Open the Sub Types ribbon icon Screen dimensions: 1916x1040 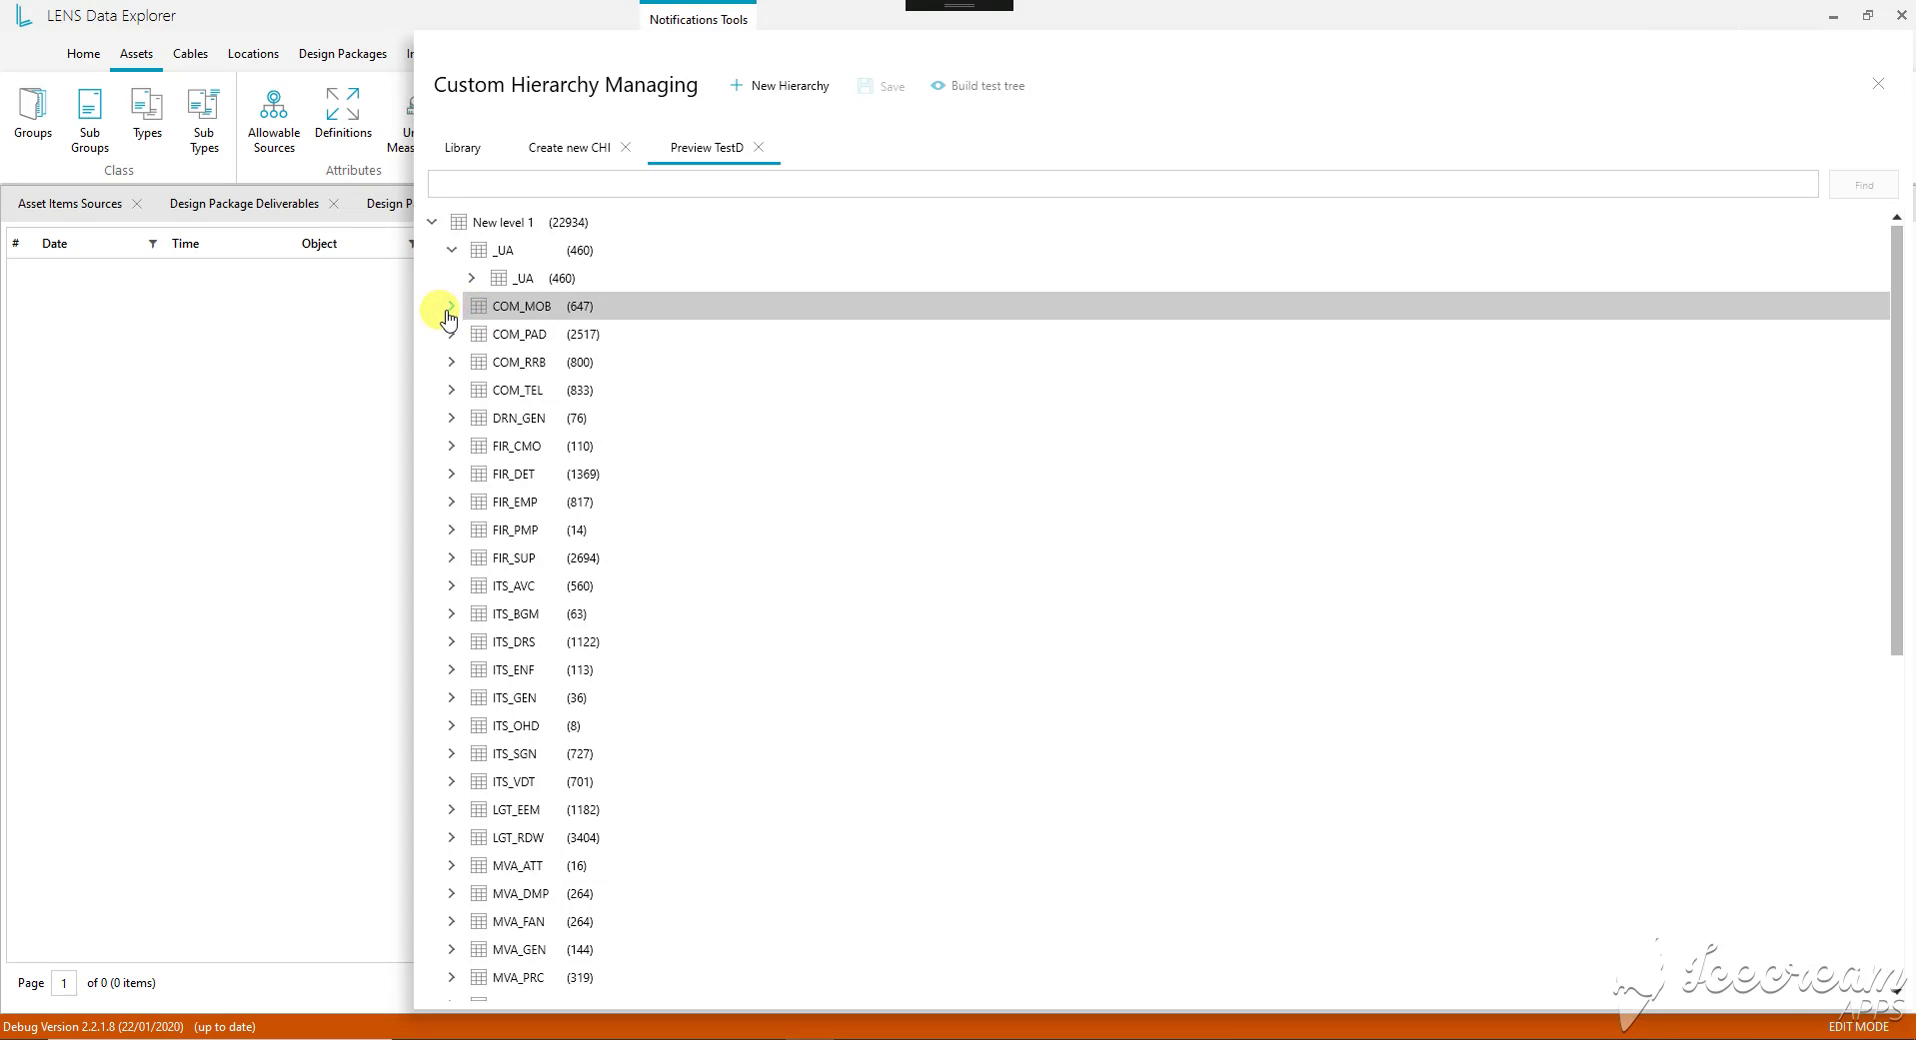(204, 121)
